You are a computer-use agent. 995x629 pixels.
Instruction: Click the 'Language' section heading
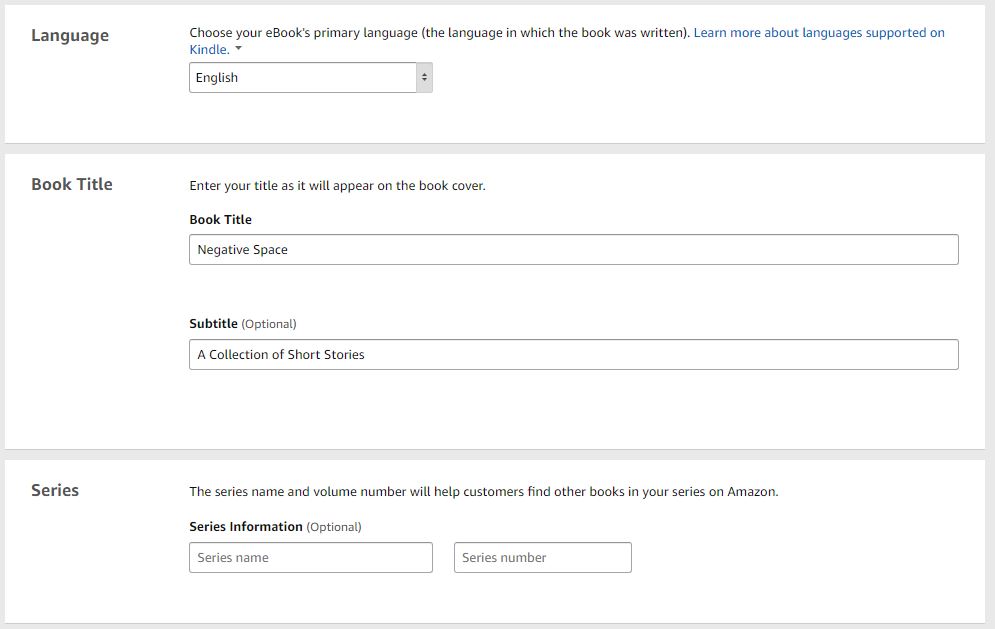[70, 36]
